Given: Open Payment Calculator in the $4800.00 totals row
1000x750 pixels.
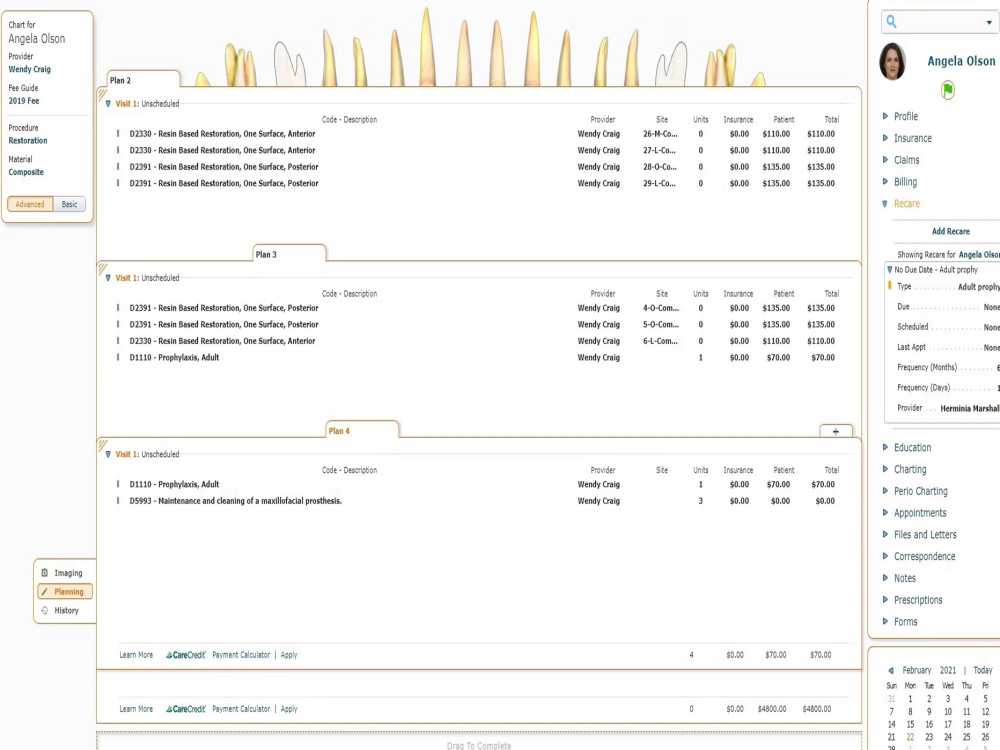Looking at the screenshot, I should pos(241,709).
